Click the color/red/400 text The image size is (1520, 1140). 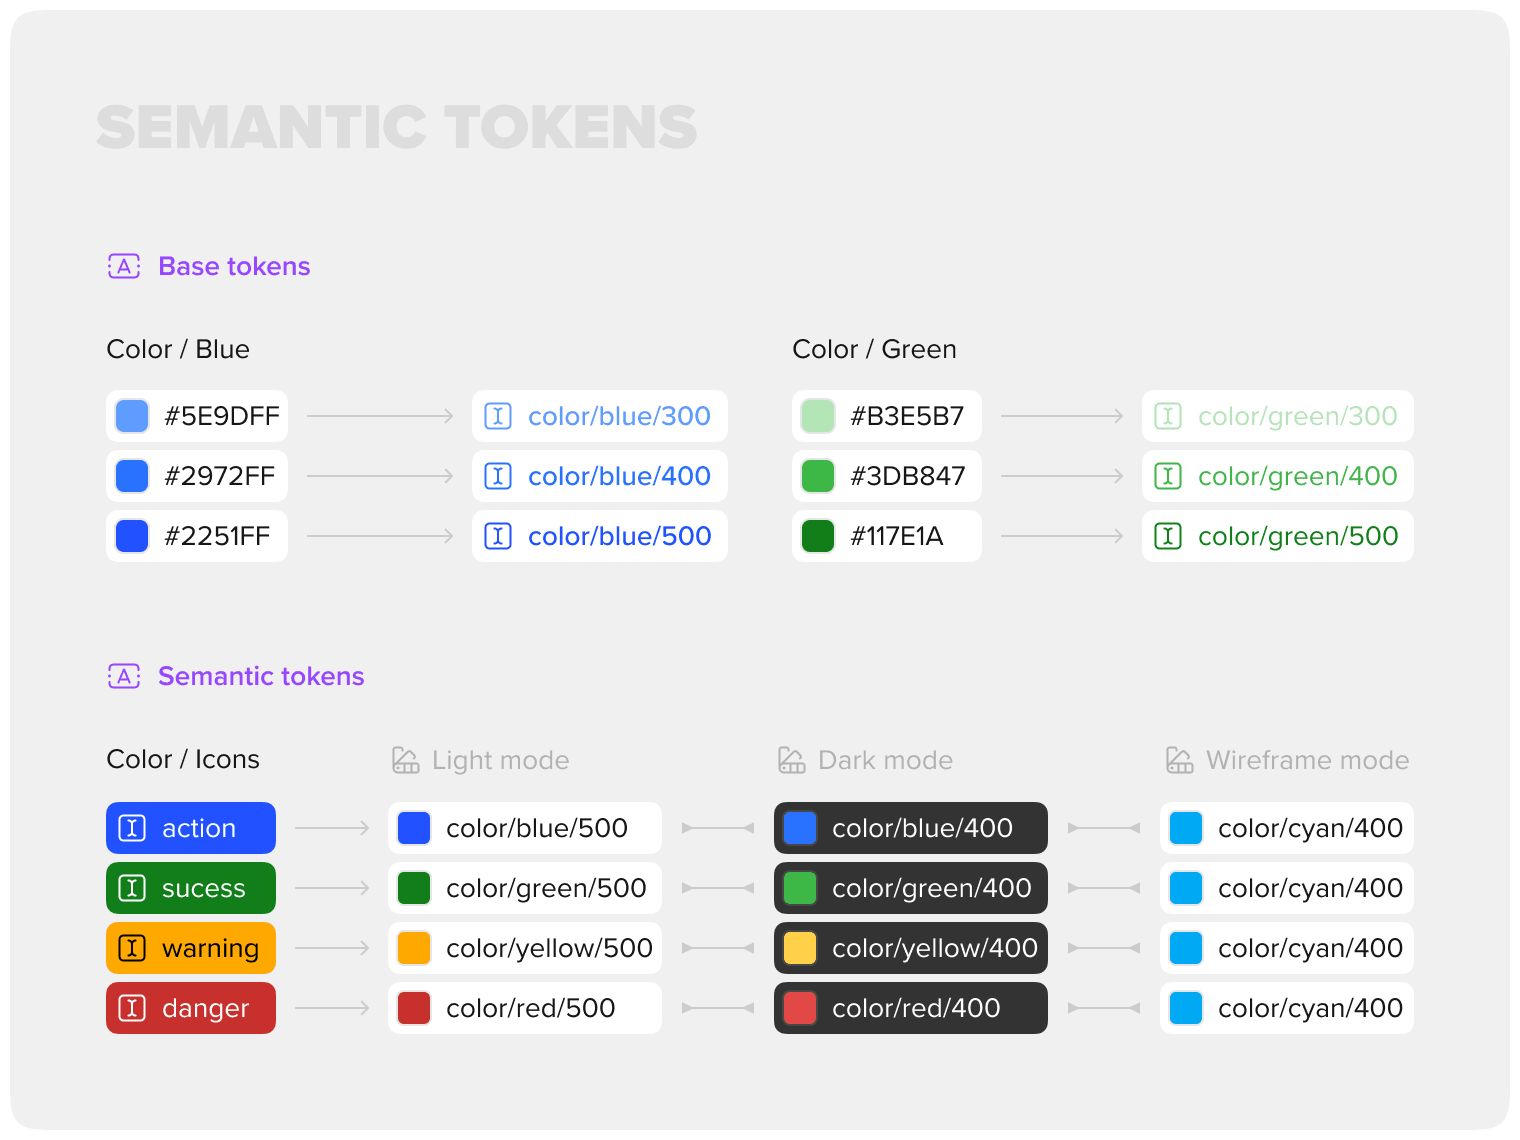[x=916, y=1008]
